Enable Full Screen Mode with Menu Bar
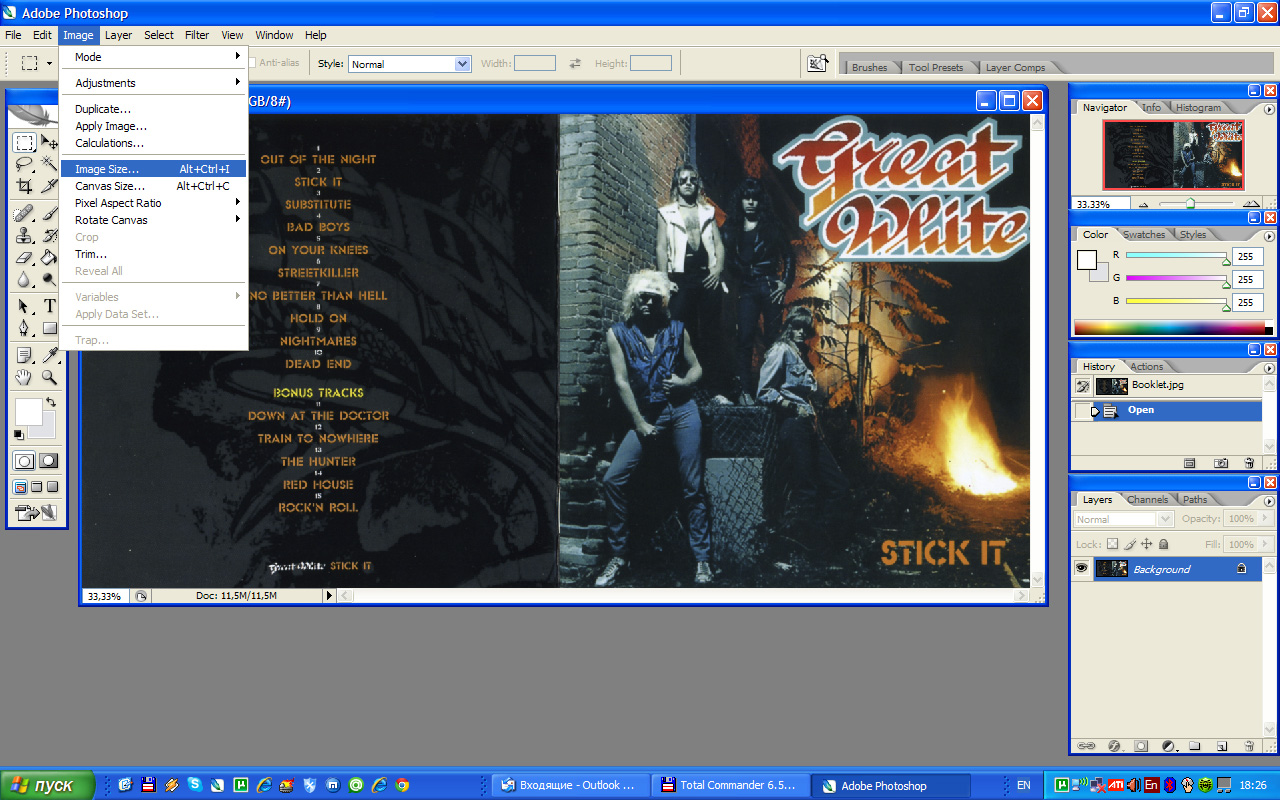Viewport: 1280px width, 800px height. pos(37,487)
